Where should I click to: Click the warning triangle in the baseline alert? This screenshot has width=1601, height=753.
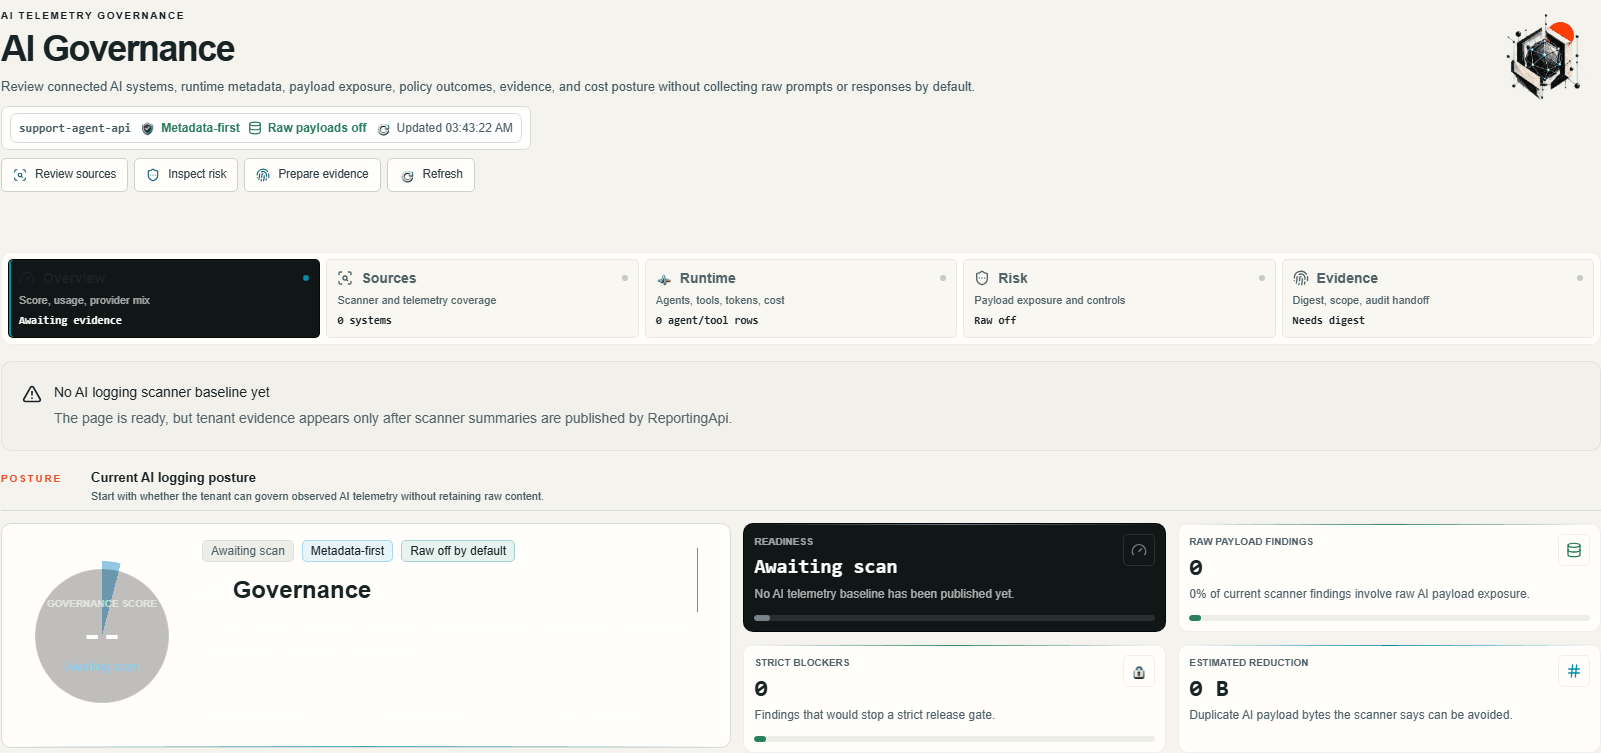point(32,394)
